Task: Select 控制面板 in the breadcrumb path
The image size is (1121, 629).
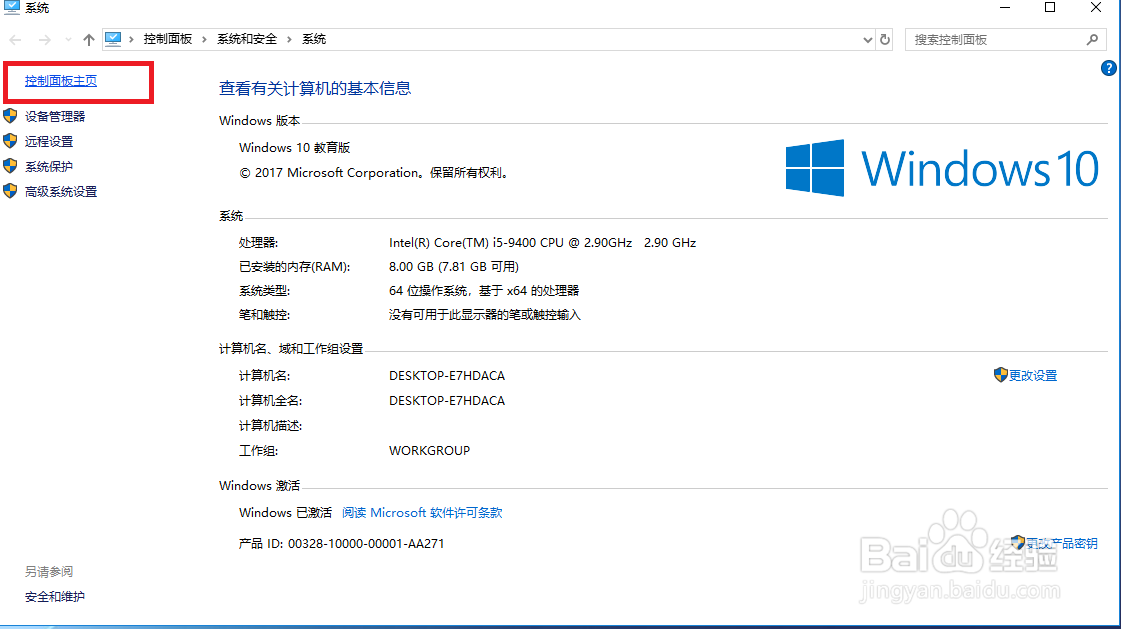Action: tap(168, 39)
